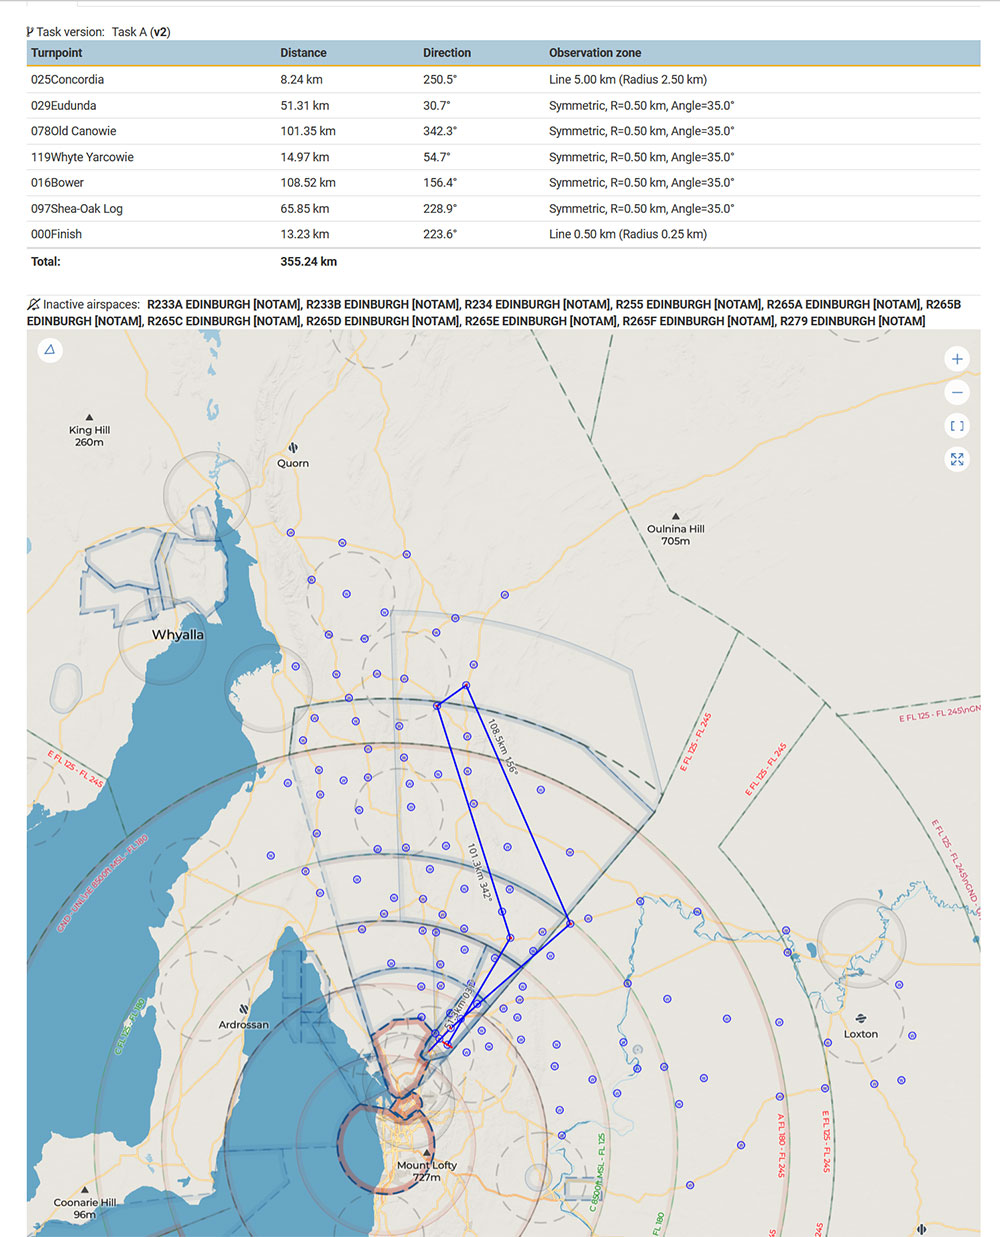Click the R234 EDINBURGH [NOTAM] airspace
The image size is (1000, 1237).
tap(538, 304)
